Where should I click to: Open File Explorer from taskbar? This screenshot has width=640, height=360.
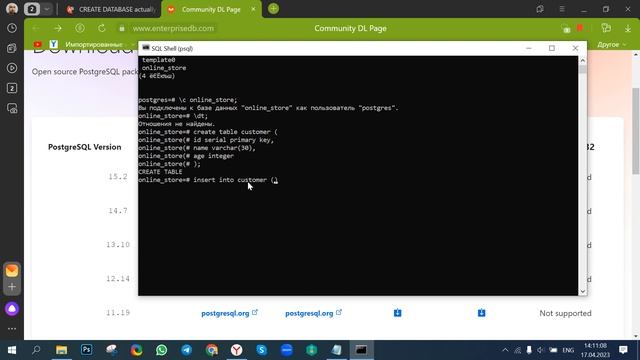pyautogui.click(x=62, y=350)
